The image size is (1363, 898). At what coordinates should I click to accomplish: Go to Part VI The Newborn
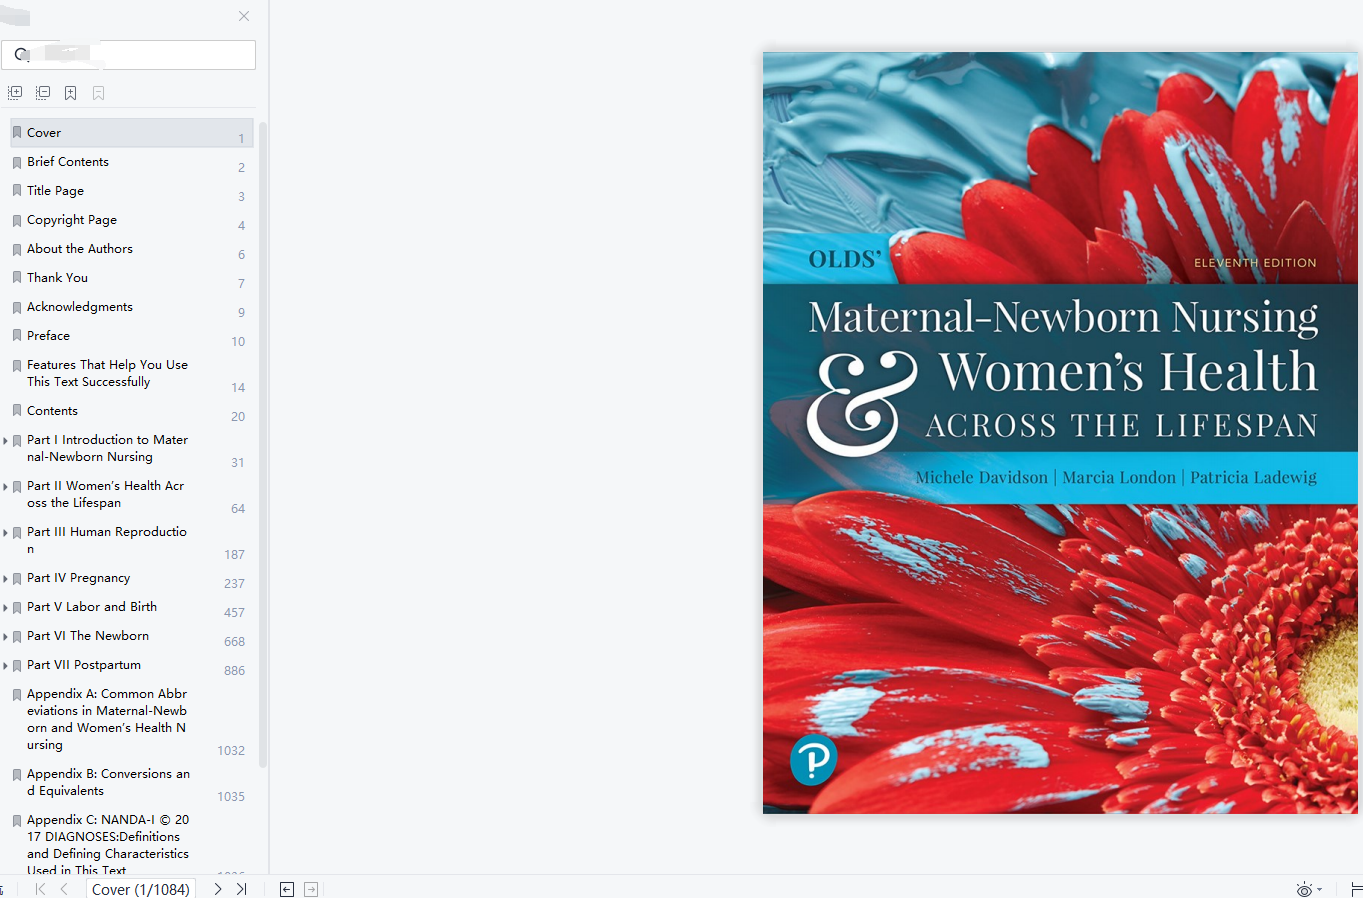pyautogui.click(x=88, y=636)
